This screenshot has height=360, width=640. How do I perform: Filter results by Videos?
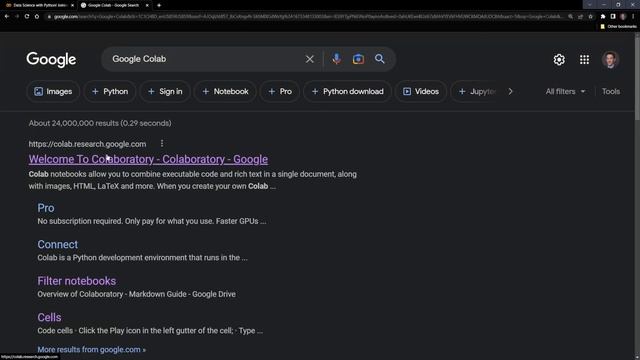(x=421, y=91)
